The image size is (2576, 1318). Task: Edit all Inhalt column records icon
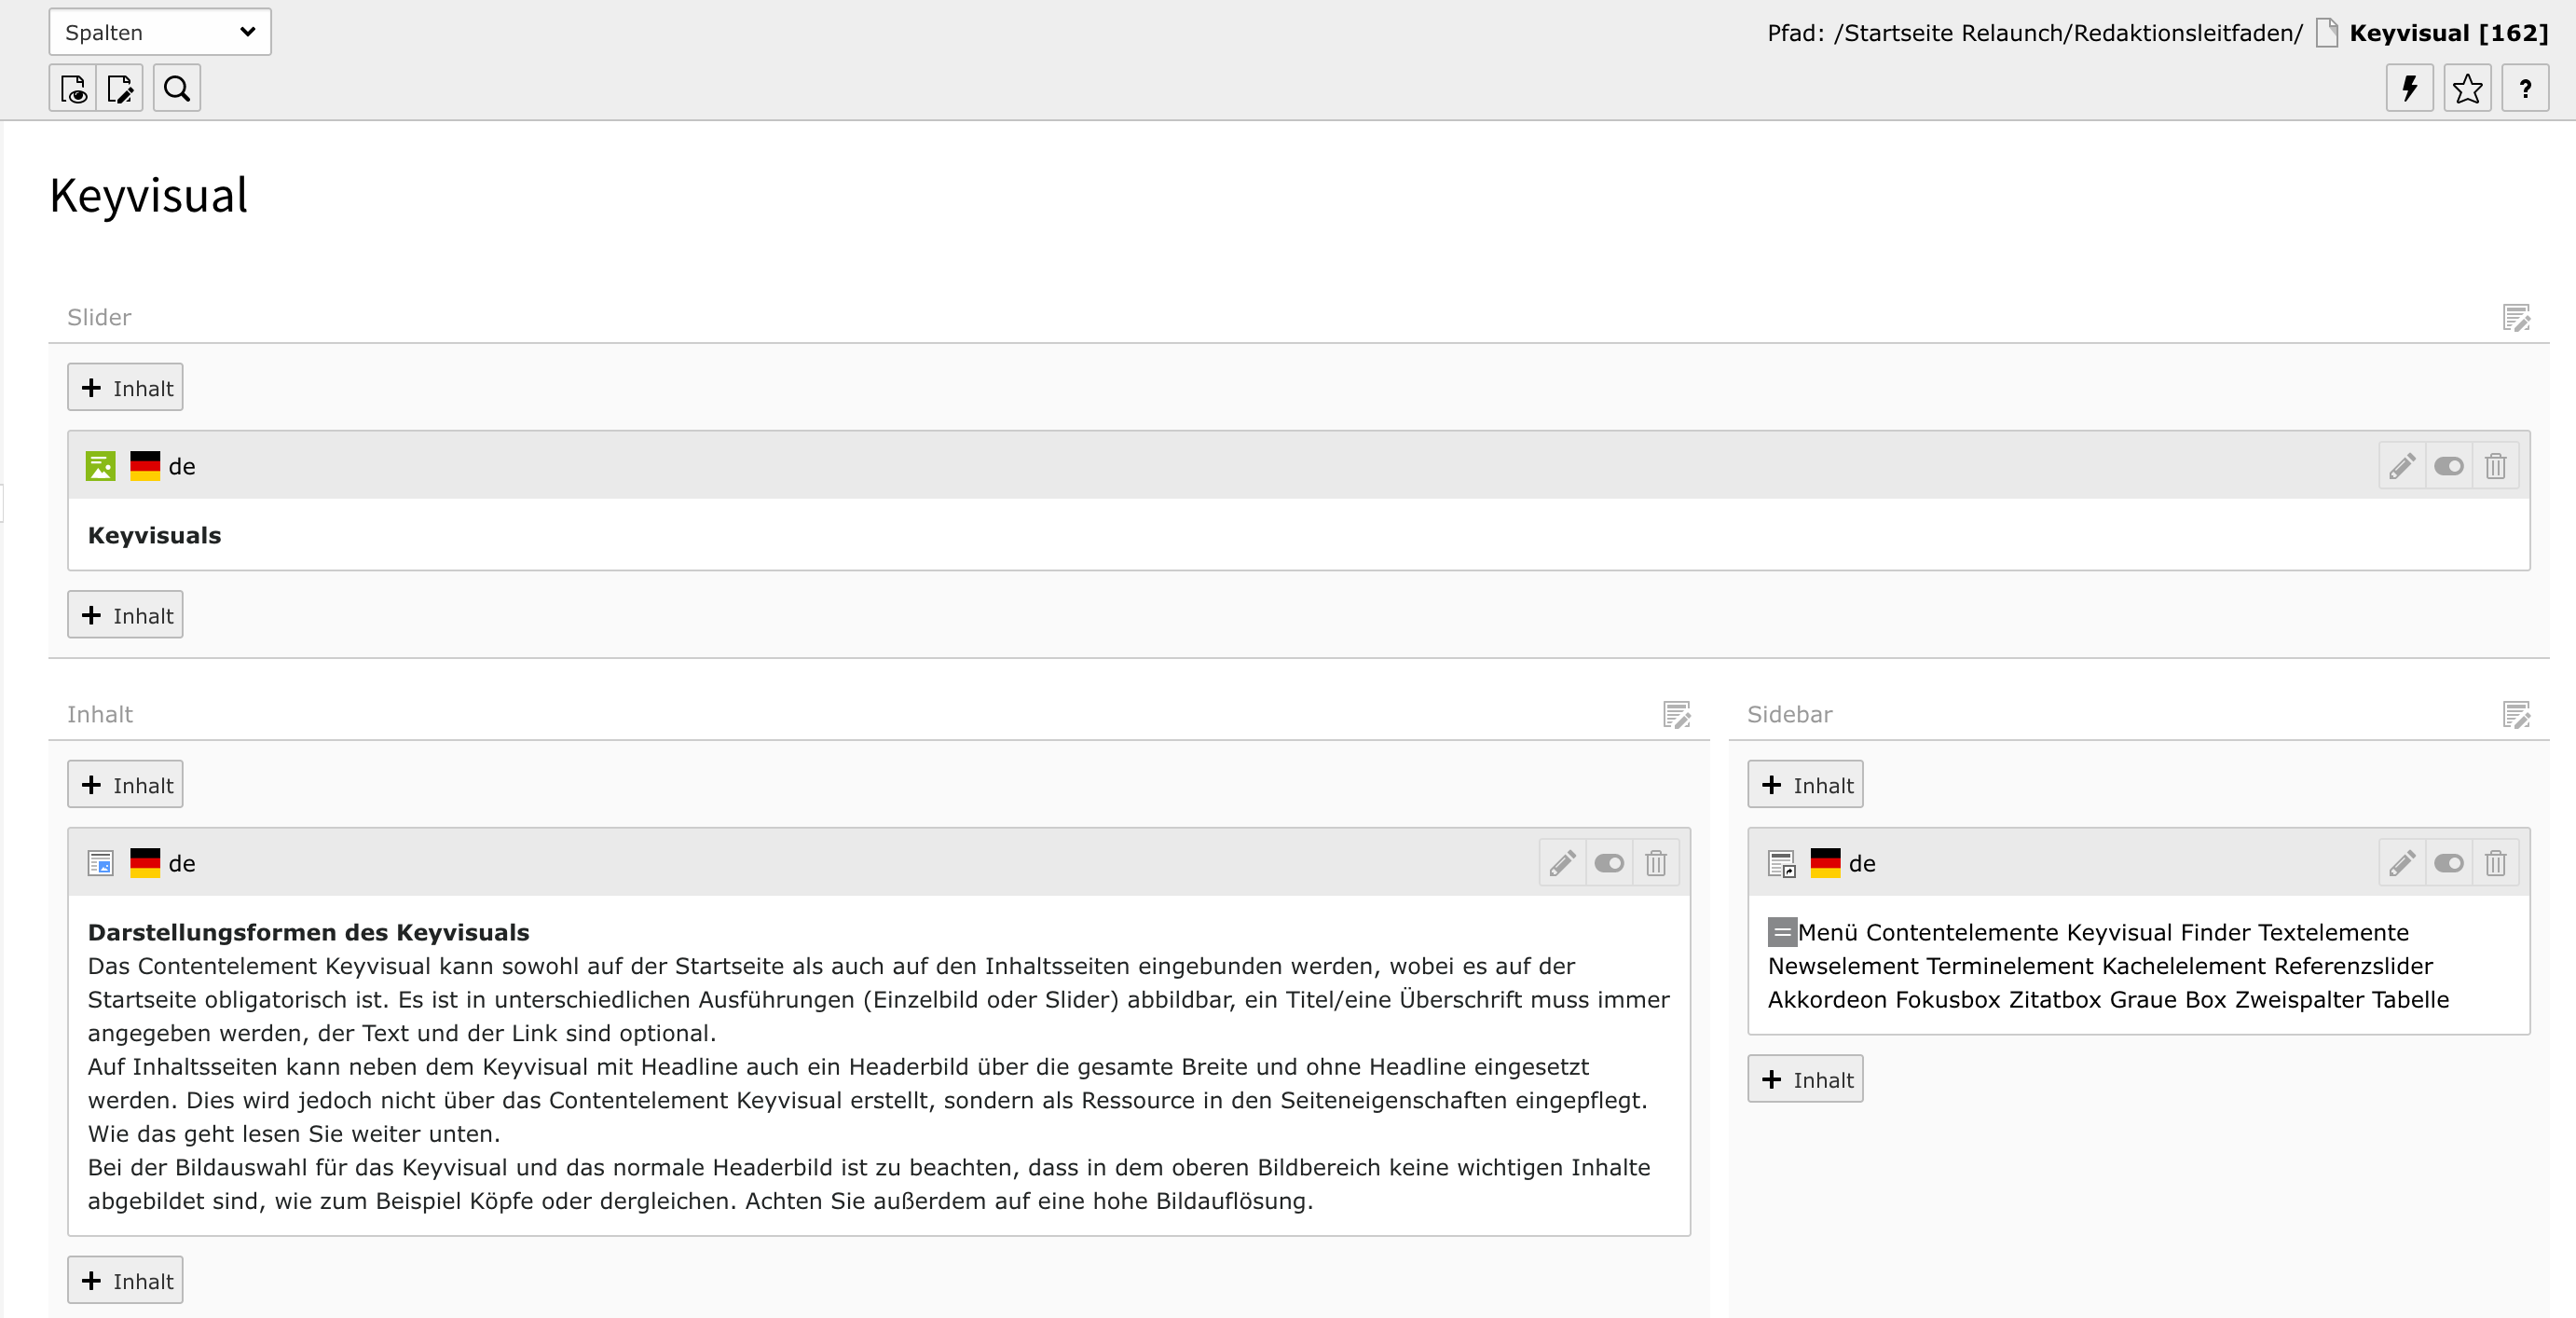(x=1676, y=715)
